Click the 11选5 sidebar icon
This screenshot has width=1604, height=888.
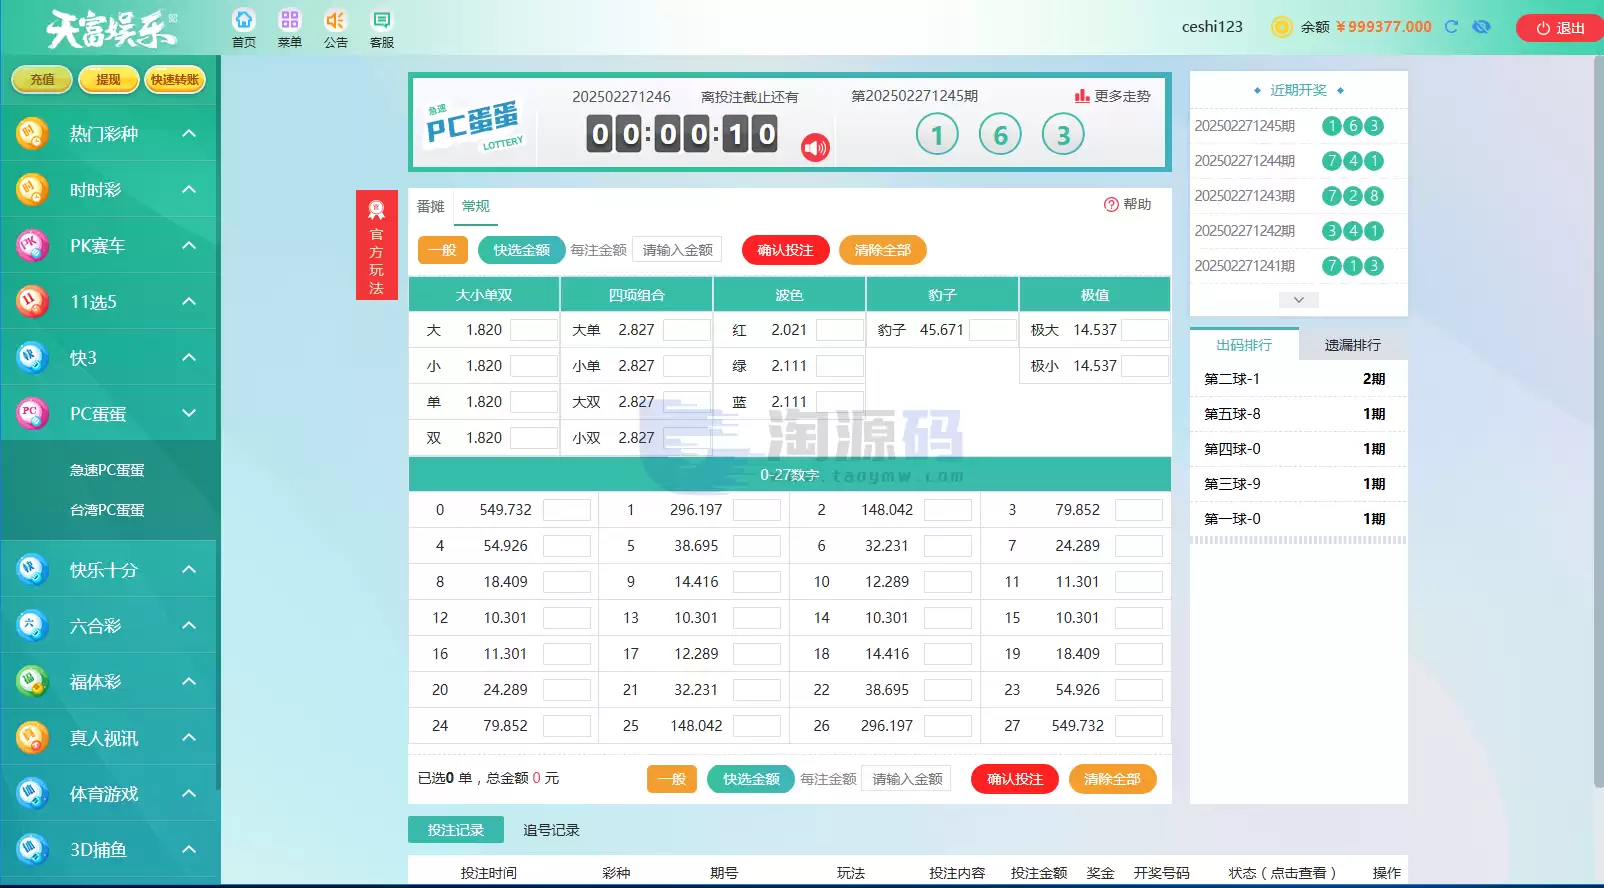32,301
